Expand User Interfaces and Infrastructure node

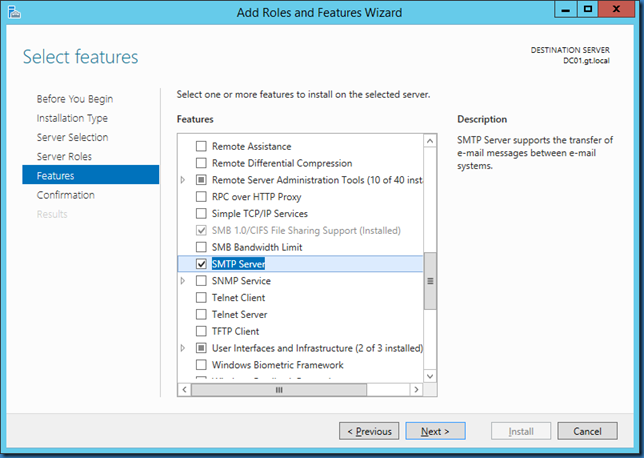coord(183,348)
